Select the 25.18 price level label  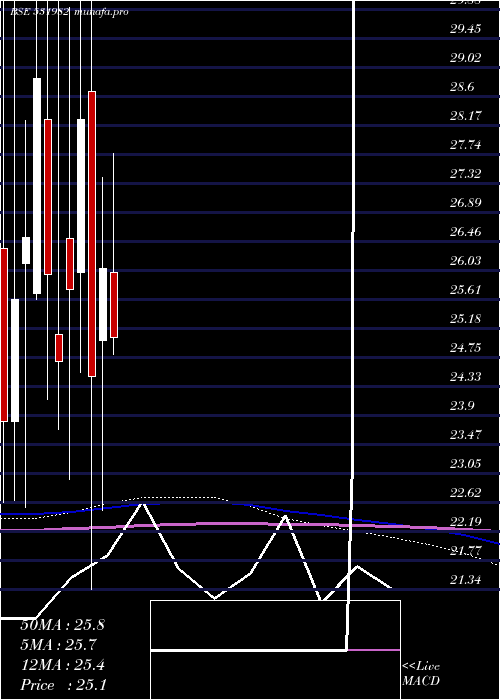[x=466, y=319]
